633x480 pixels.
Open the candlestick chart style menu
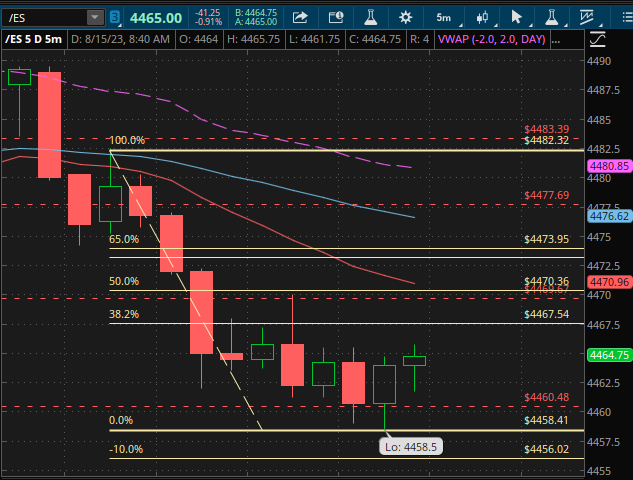(x=482, y=17)
